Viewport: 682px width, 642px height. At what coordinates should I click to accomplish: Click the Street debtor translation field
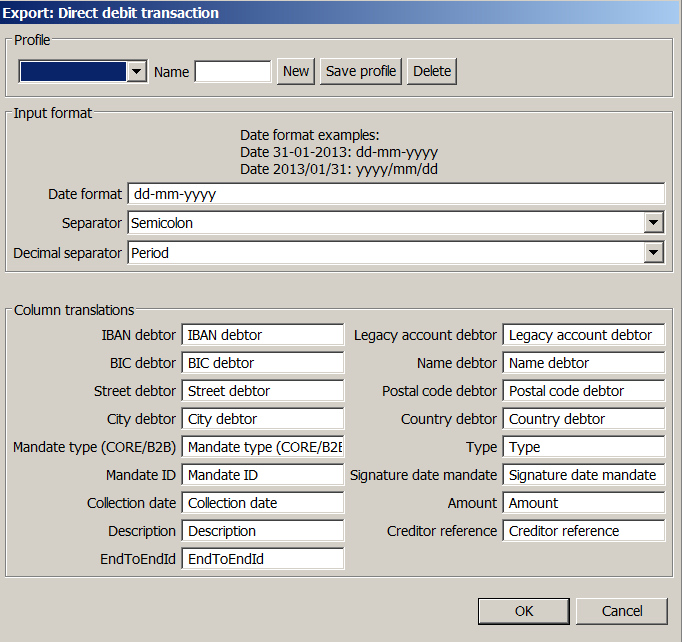(263, 391)
